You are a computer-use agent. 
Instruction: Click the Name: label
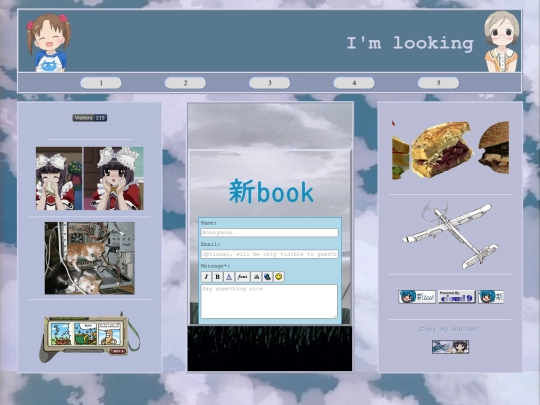(209, 223)
